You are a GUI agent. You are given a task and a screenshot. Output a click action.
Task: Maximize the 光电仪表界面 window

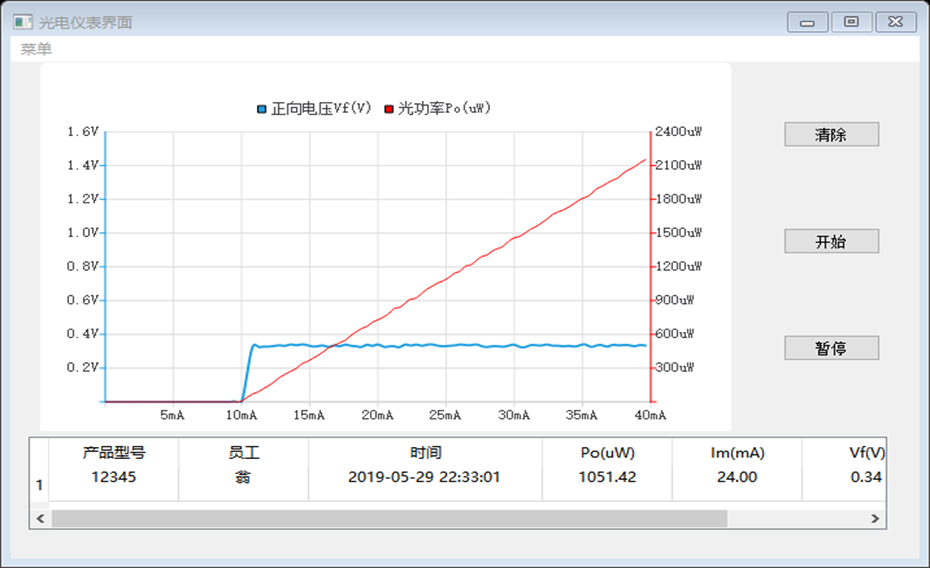851,22
